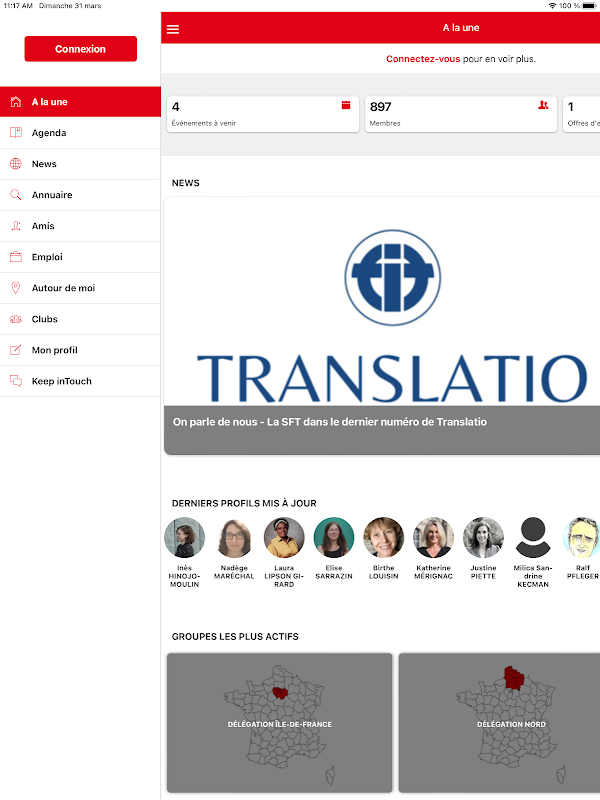This screenshot has width=600, height=800.
Task: Open Clubs from the sidebar
Action: 81,319
